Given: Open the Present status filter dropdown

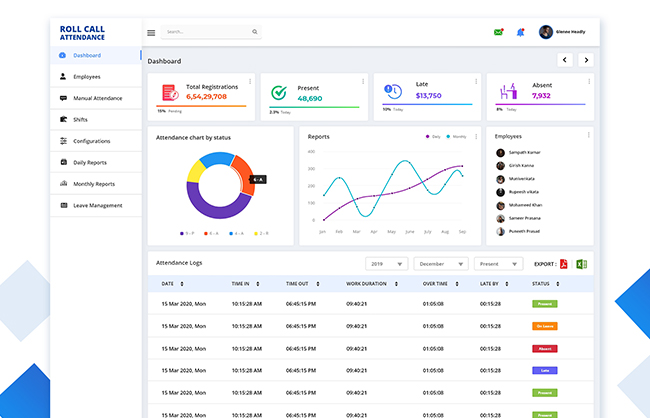Looking at the screenshot, I should point(498,264).
